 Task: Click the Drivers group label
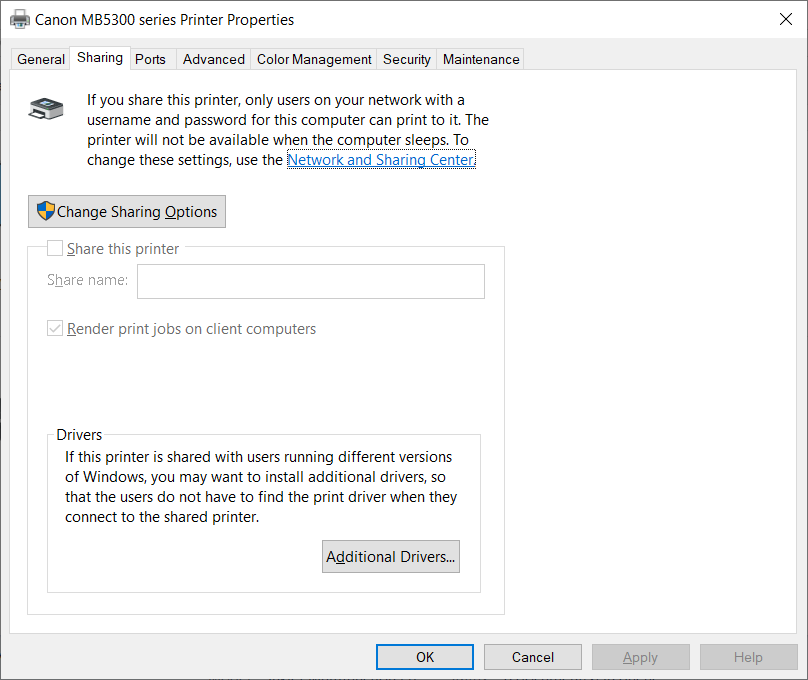point(79,435)
